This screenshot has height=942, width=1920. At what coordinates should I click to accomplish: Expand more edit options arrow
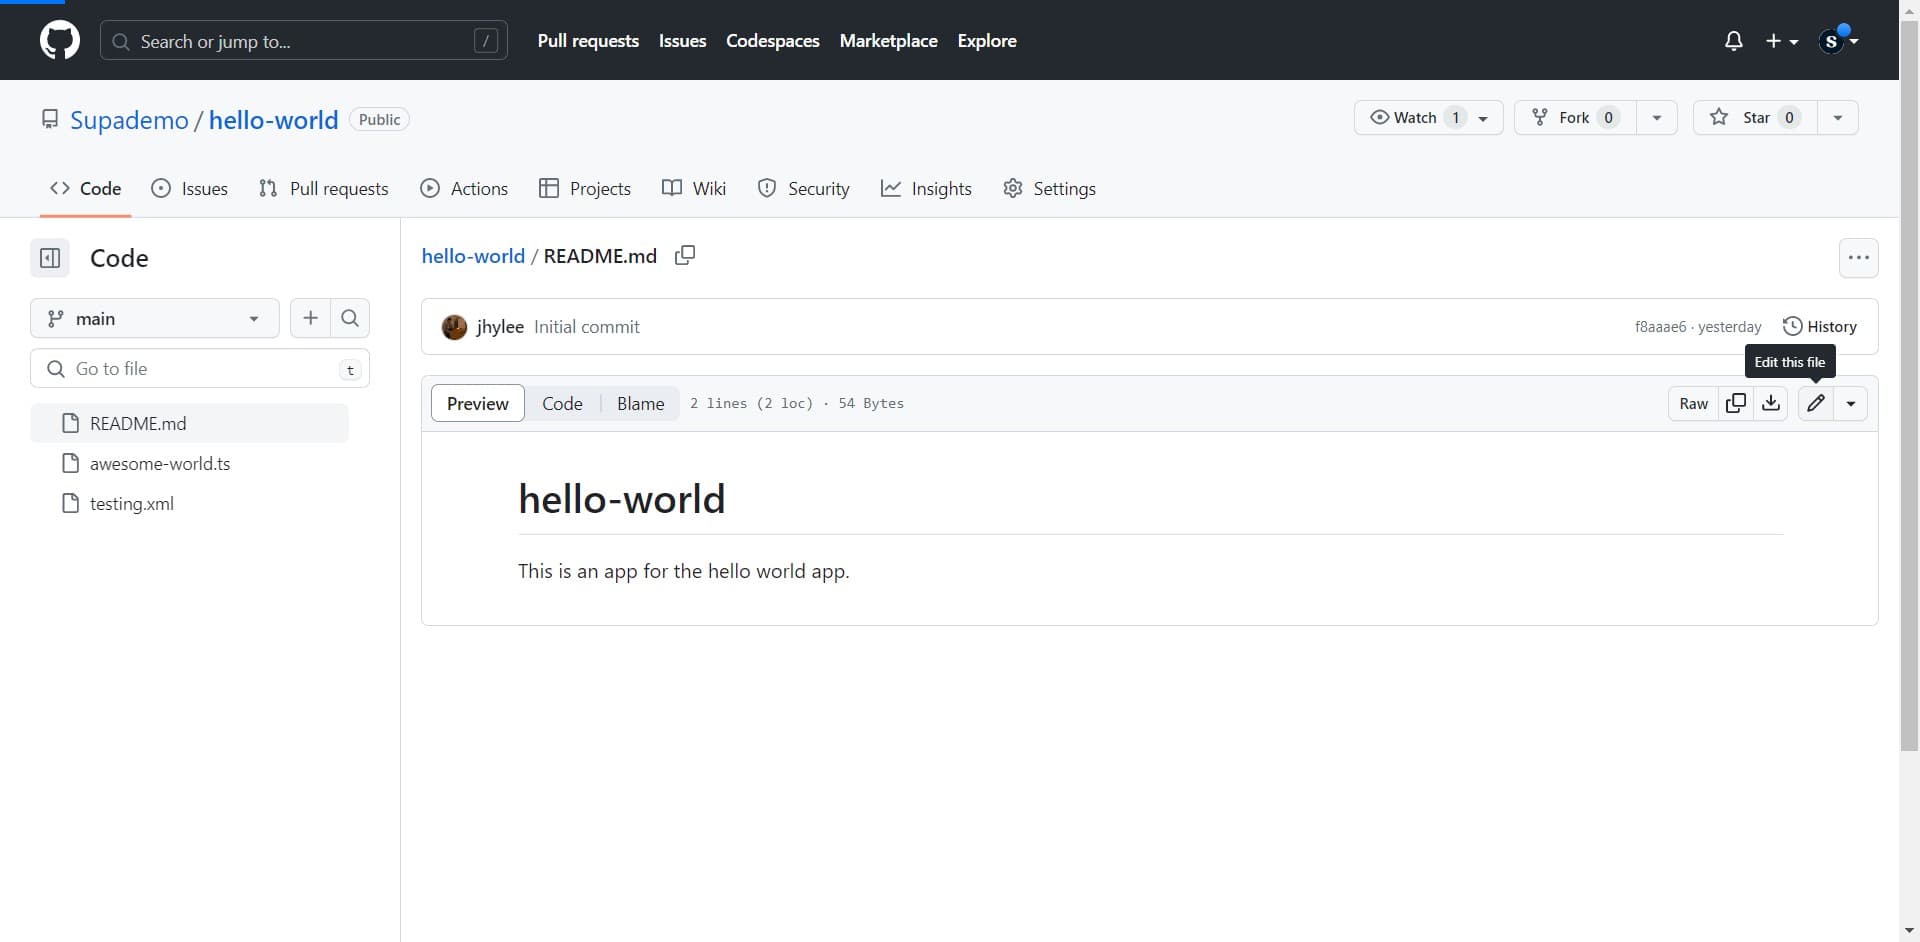pyautogui.click(x=1851, y=403)
